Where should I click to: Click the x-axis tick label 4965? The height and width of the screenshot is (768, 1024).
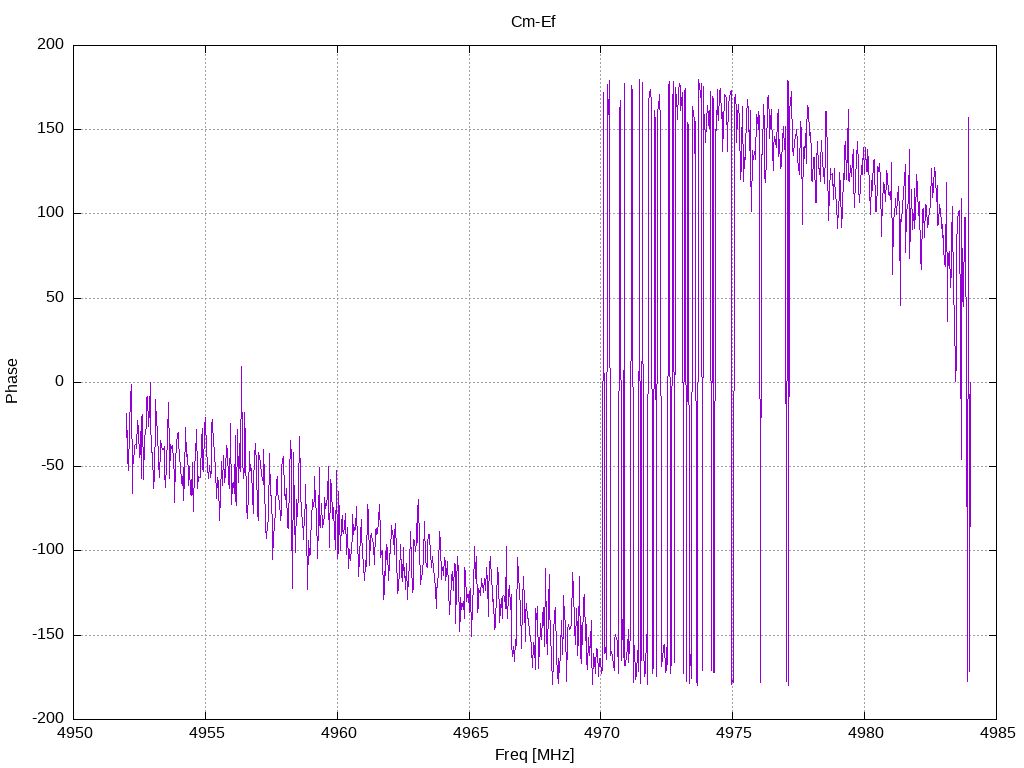[x=470, y=733]
